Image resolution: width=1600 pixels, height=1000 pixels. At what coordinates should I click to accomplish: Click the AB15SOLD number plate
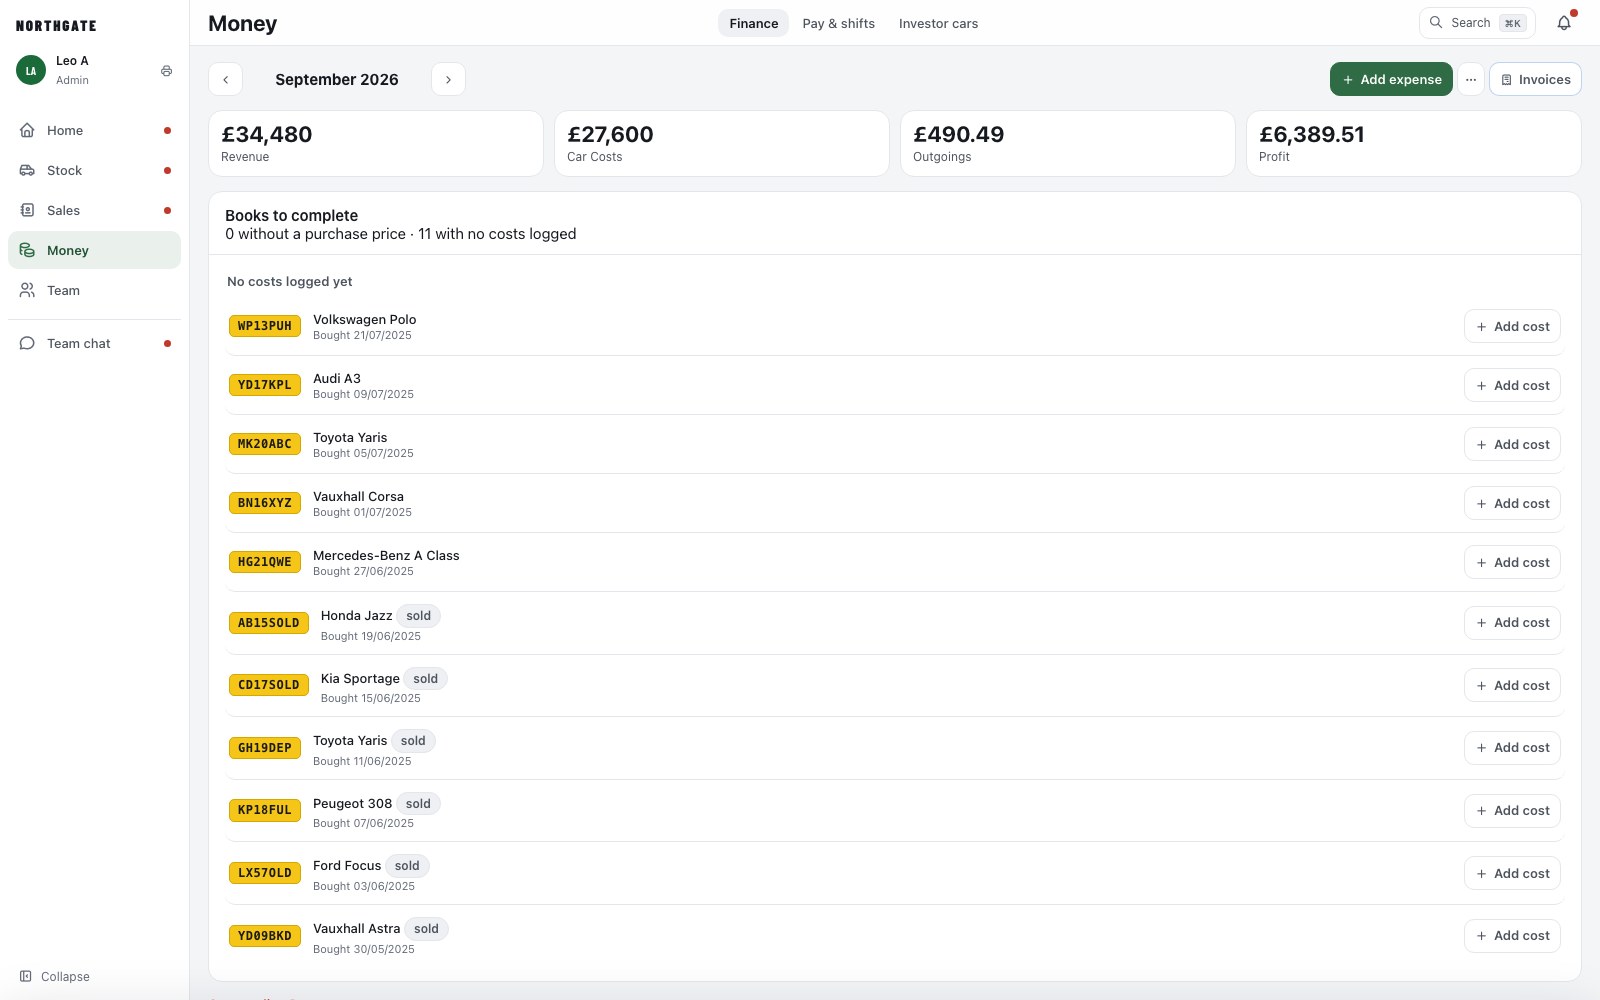[x=269, y=623]
